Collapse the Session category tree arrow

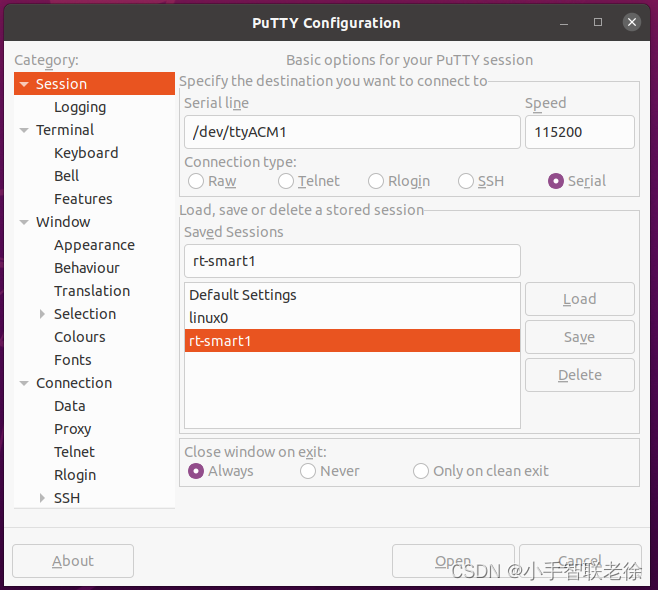[24, 85]
